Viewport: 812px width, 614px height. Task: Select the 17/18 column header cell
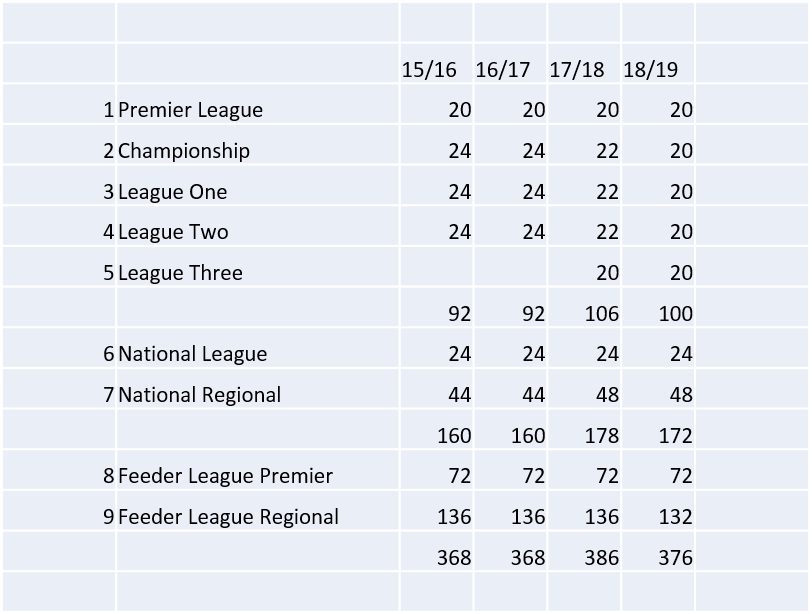point(584,63)
